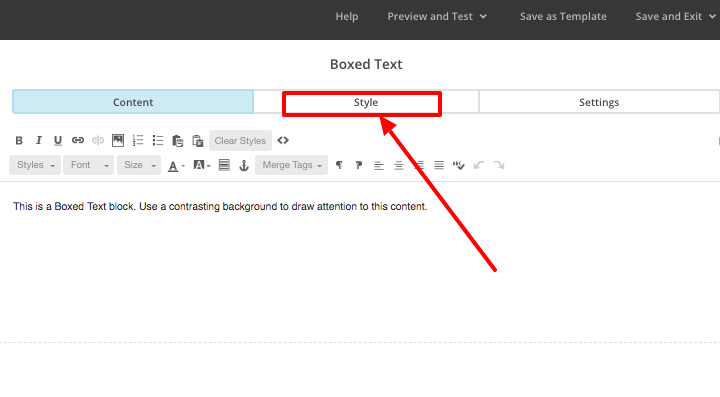The height and width of the screenshot is (397, 720).
Task: Center align the text
Action: point(399,165)
